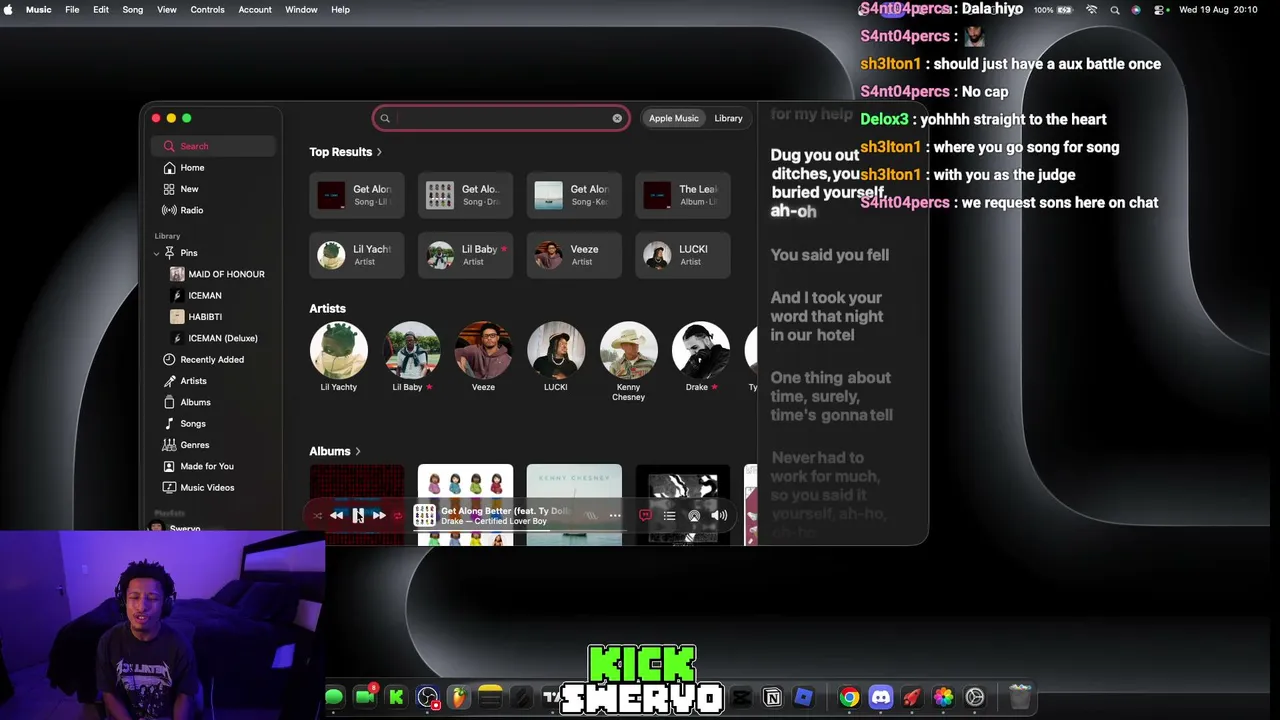The width and height of the screenshot is (1280, 720).
Task: Open the Veeze artist top result
Action: pos(574,255)
